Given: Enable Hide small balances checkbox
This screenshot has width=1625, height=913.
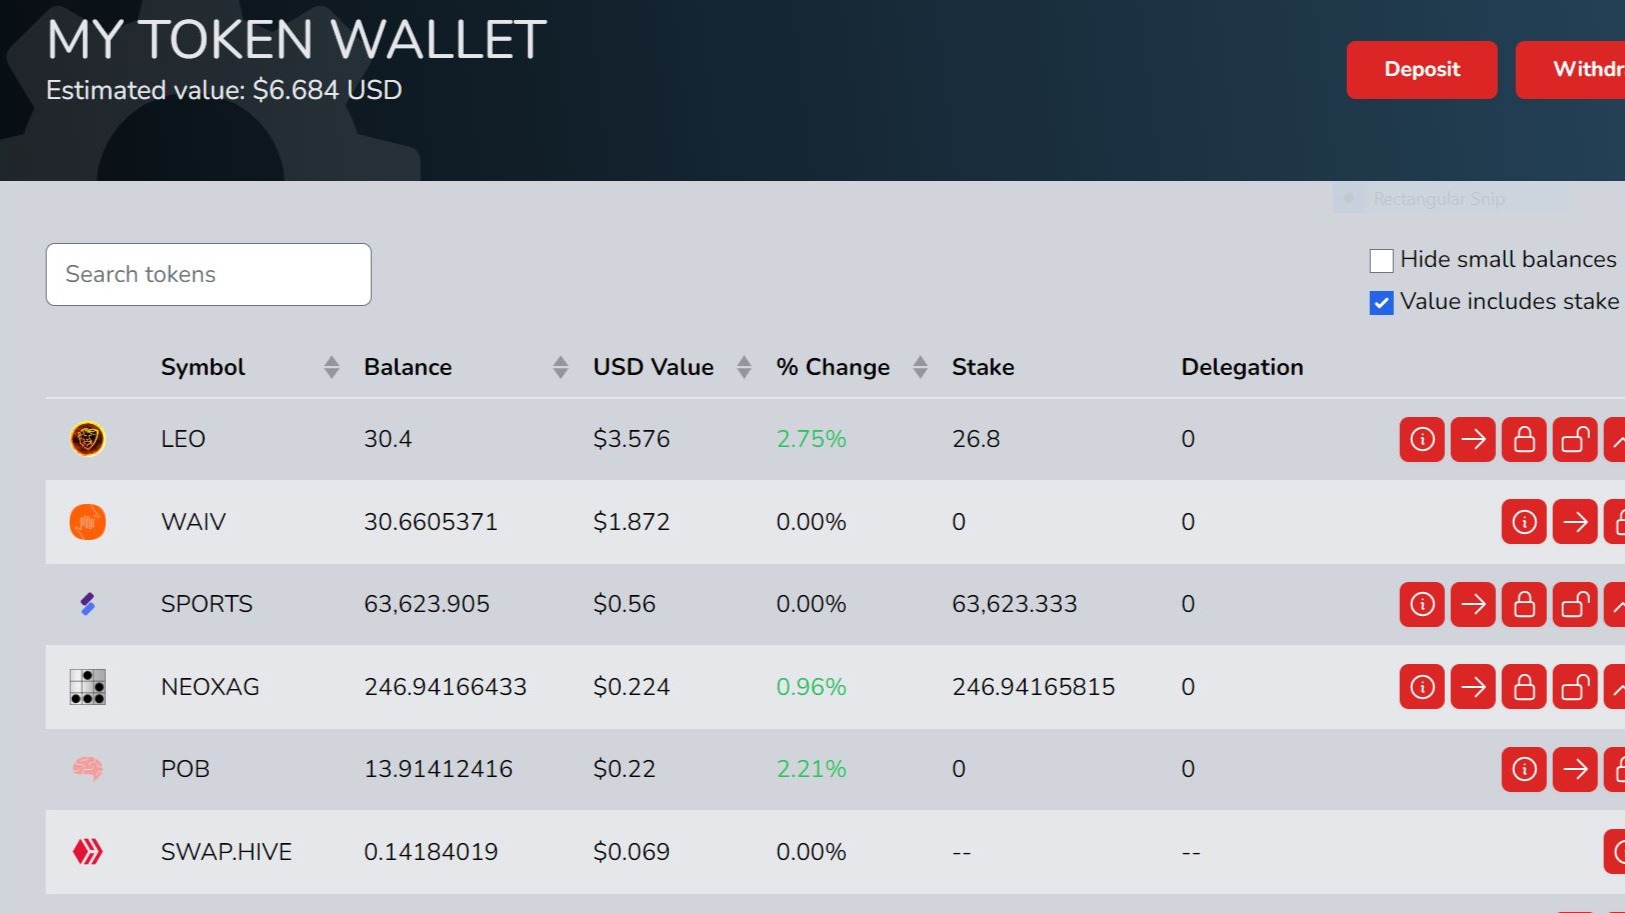Looking at the screenshot, I should 1381,261.
